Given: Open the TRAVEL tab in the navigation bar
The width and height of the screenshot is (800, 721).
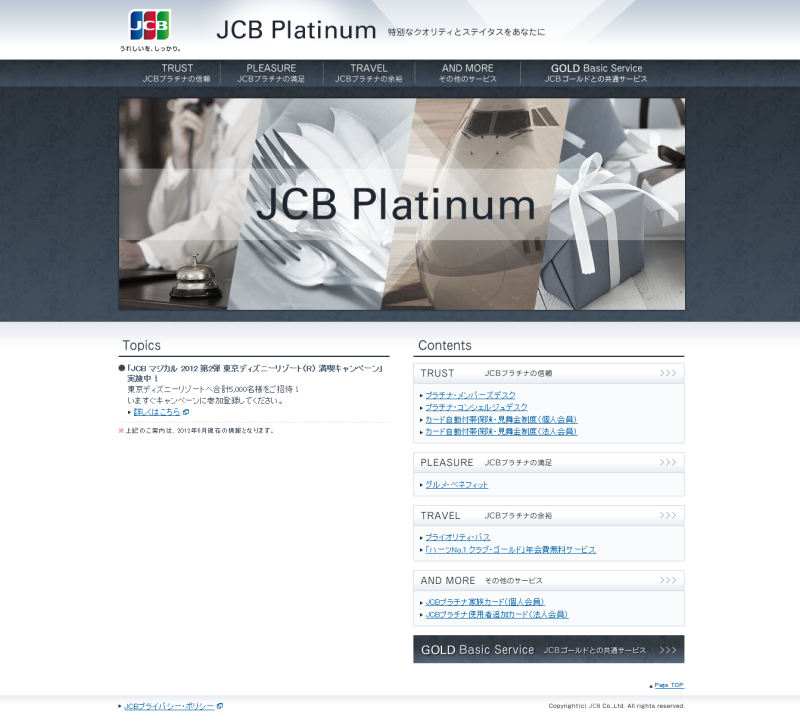Looking at the screenshot, I should coord(368,73).
